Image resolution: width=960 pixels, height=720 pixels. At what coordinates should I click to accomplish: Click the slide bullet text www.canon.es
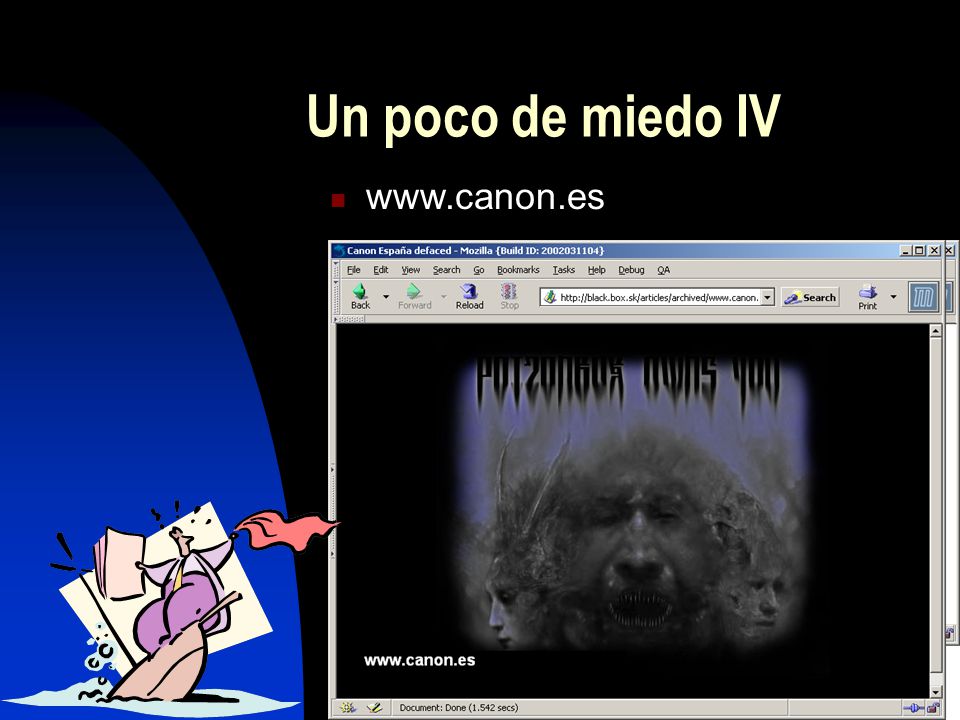485,198
